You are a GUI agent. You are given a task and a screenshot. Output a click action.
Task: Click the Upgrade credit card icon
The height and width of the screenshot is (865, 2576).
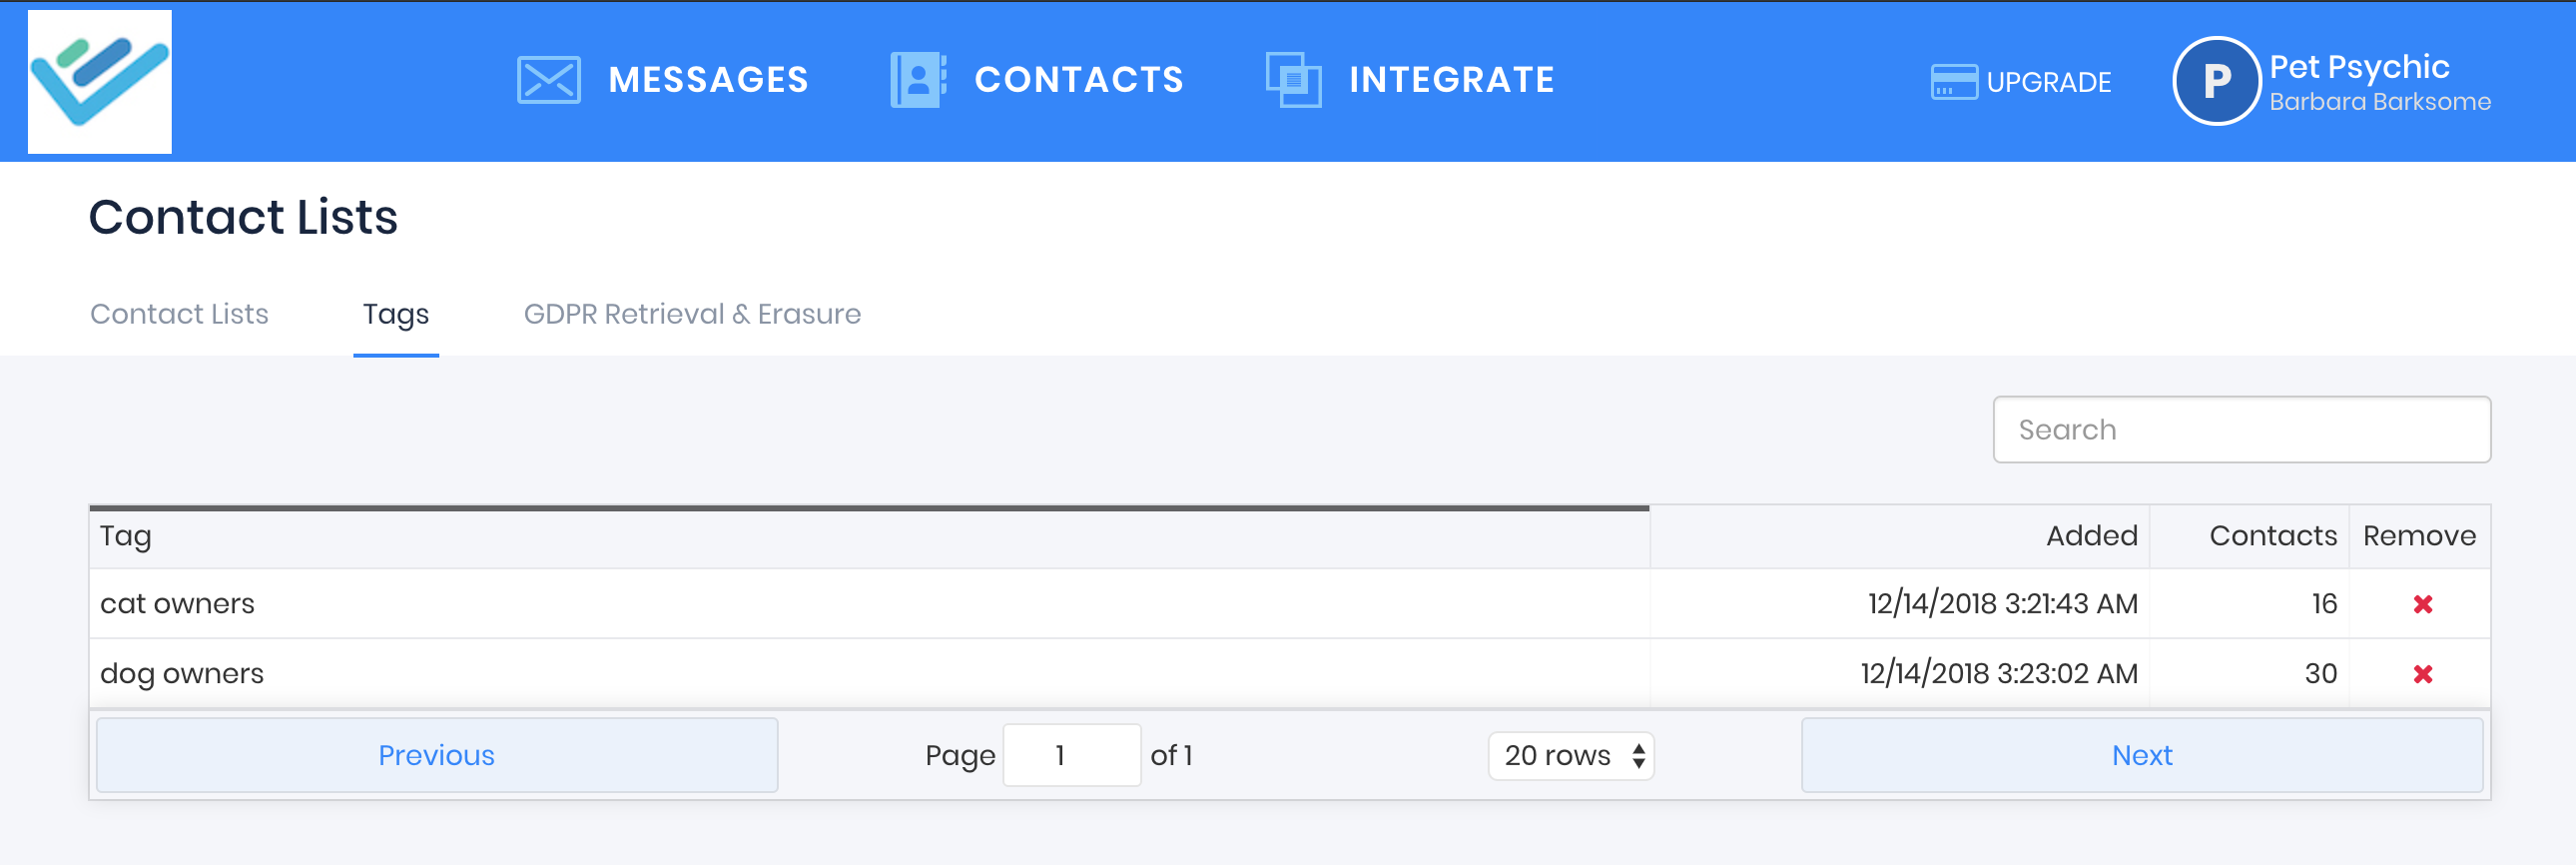pyautogui.click(x=1952, y=82)
